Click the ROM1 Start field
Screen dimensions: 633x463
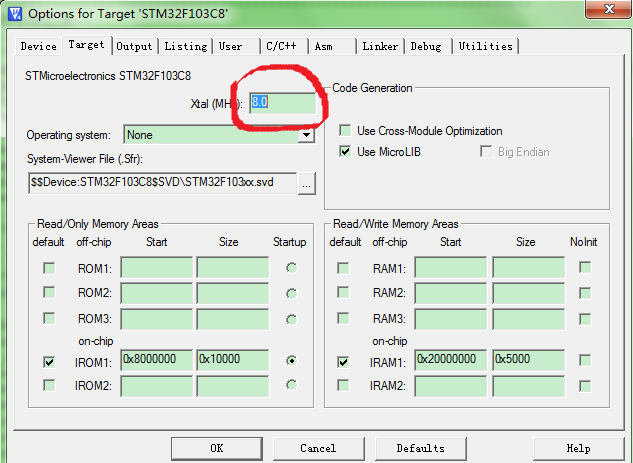coord(157,267)
